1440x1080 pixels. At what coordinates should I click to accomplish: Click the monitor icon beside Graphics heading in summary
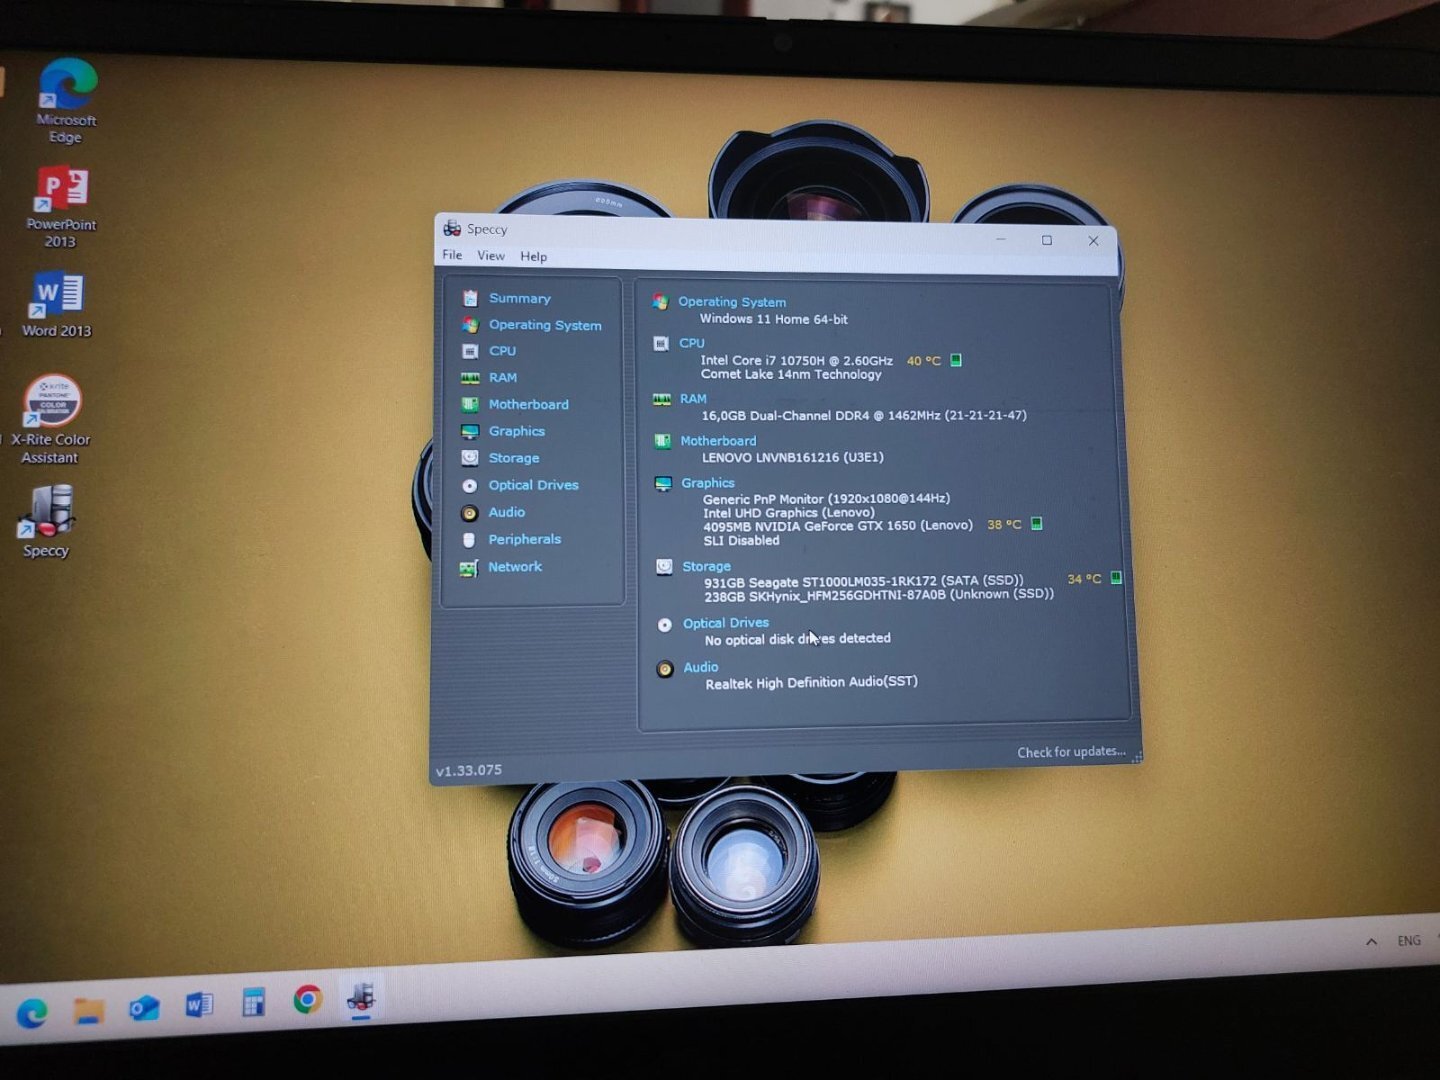click(662, 484)
